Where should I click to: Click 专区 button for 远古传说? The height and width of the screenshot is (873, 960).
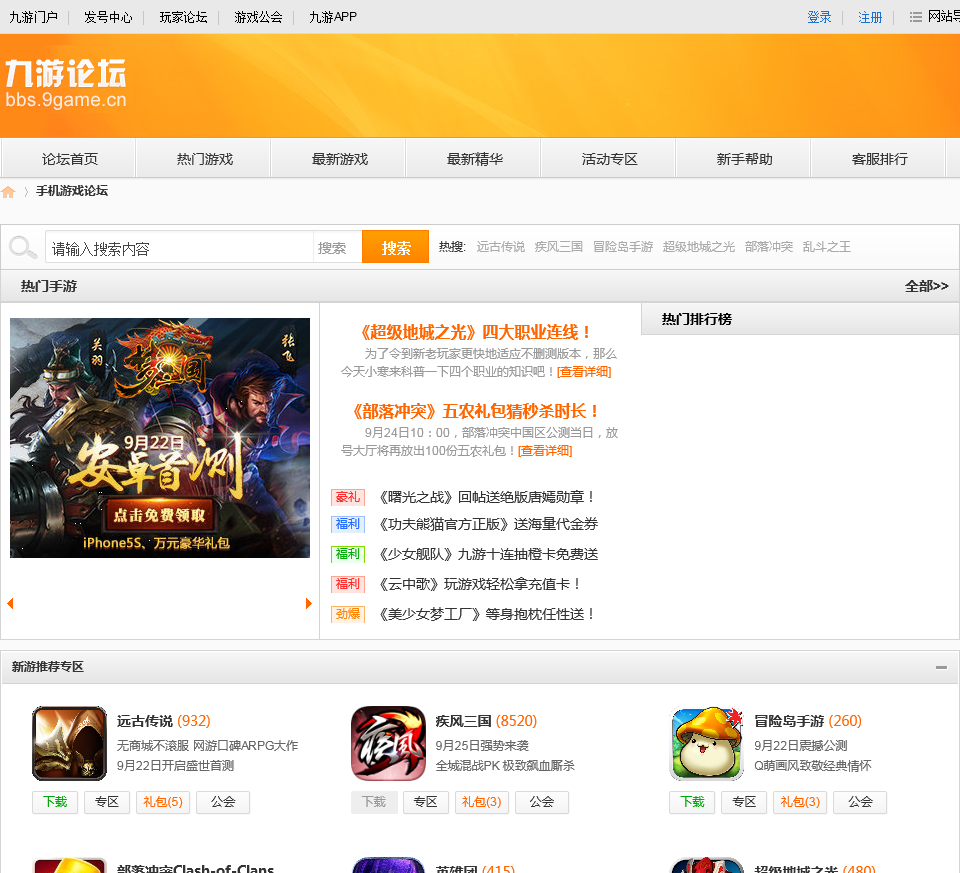click(x=107, y=802)
